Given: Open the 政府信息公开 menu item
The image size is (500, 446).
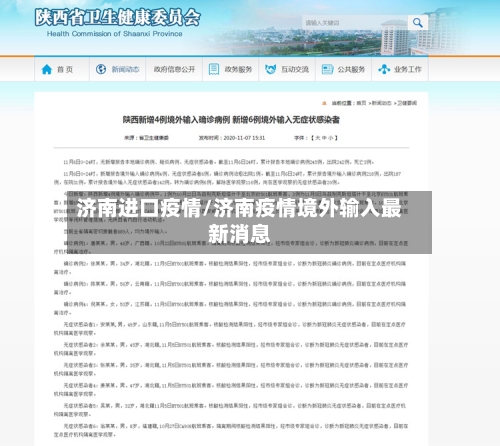Looking at the screenshot, I should click(174, 69).
